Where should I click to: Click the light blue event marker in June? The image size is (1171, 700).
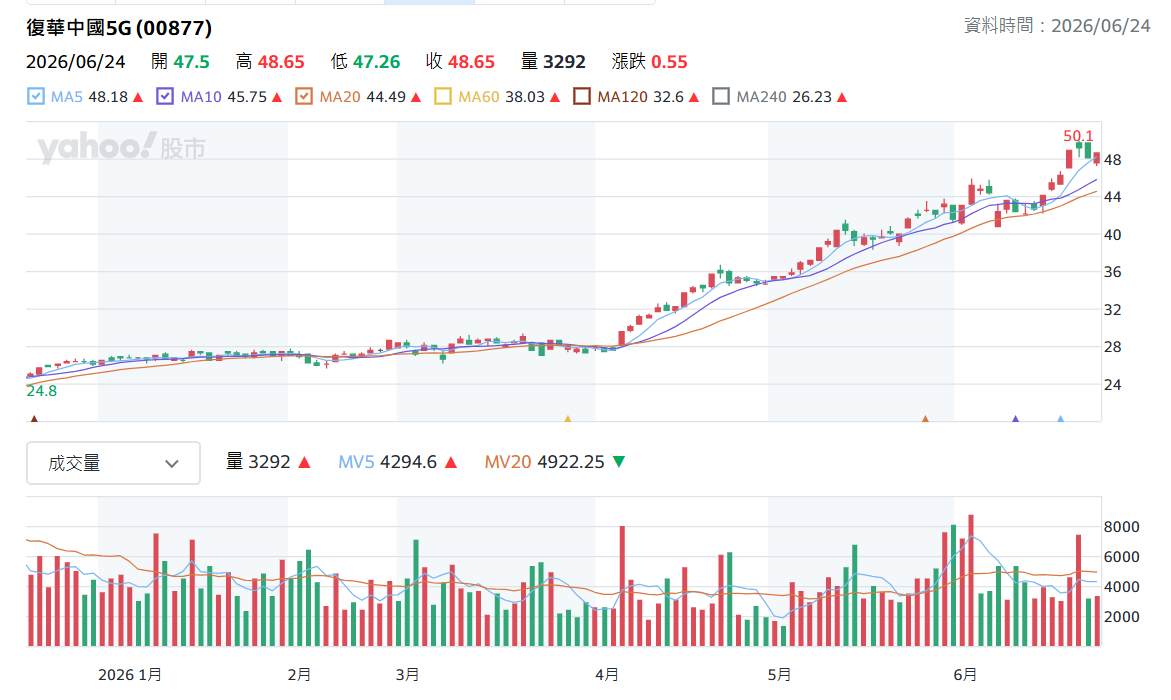[1060, 418]
